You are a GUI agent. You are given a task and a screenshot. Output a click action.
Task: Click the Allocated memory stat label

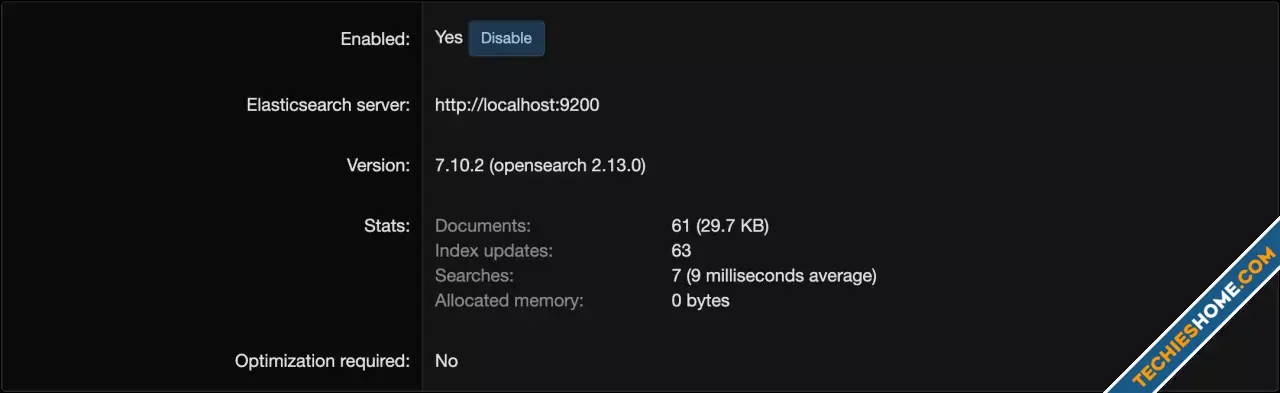click(509, 300)
